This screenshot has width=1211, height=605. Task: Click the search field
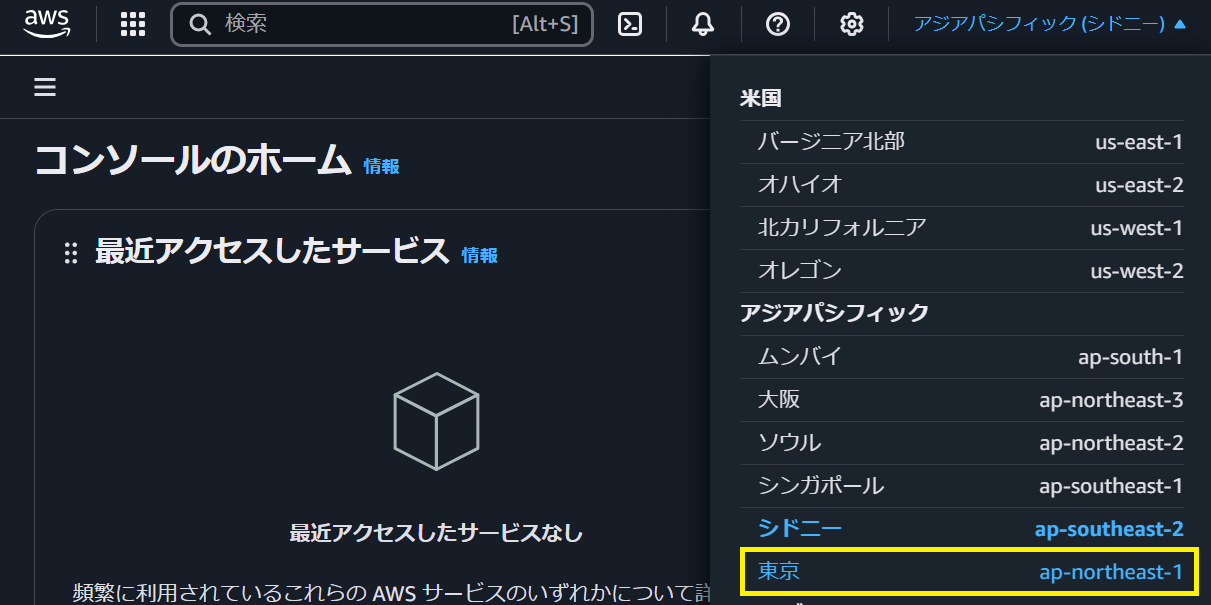tap(382, 24)
